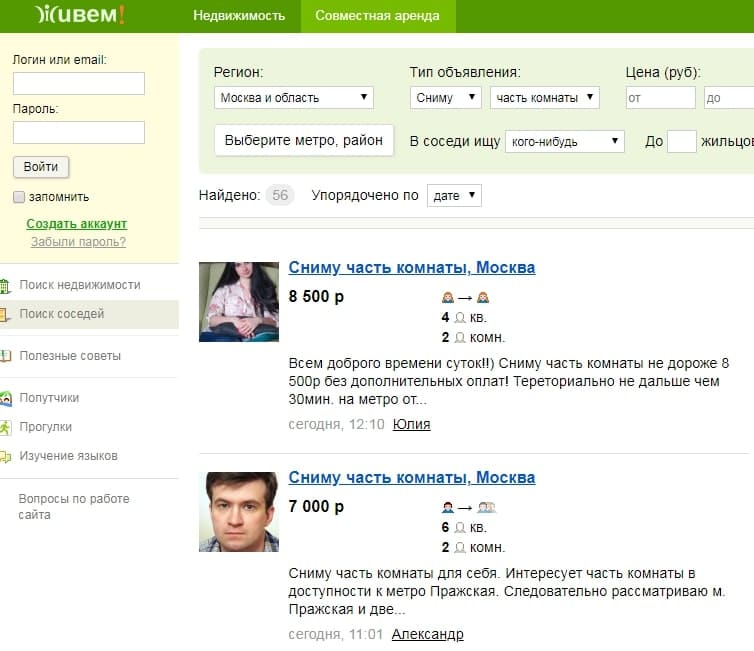
Task: Switch to the Недвижимость tab
Action: tap(239, 16)
